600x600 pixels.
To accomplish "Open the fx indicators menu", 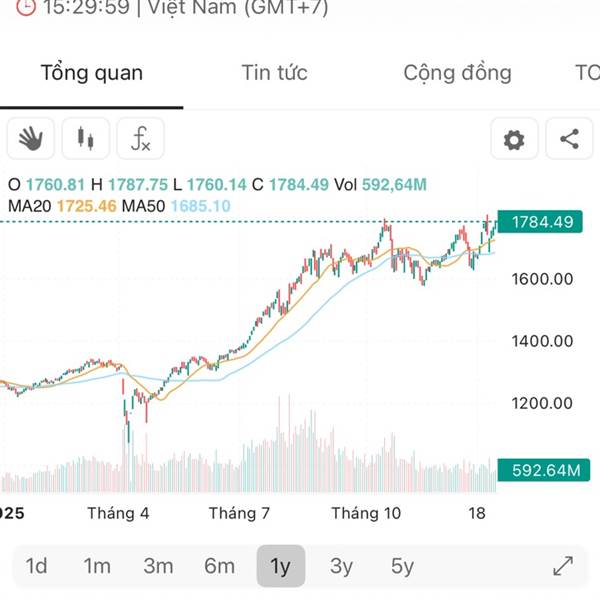I will (x=141, y=139).
